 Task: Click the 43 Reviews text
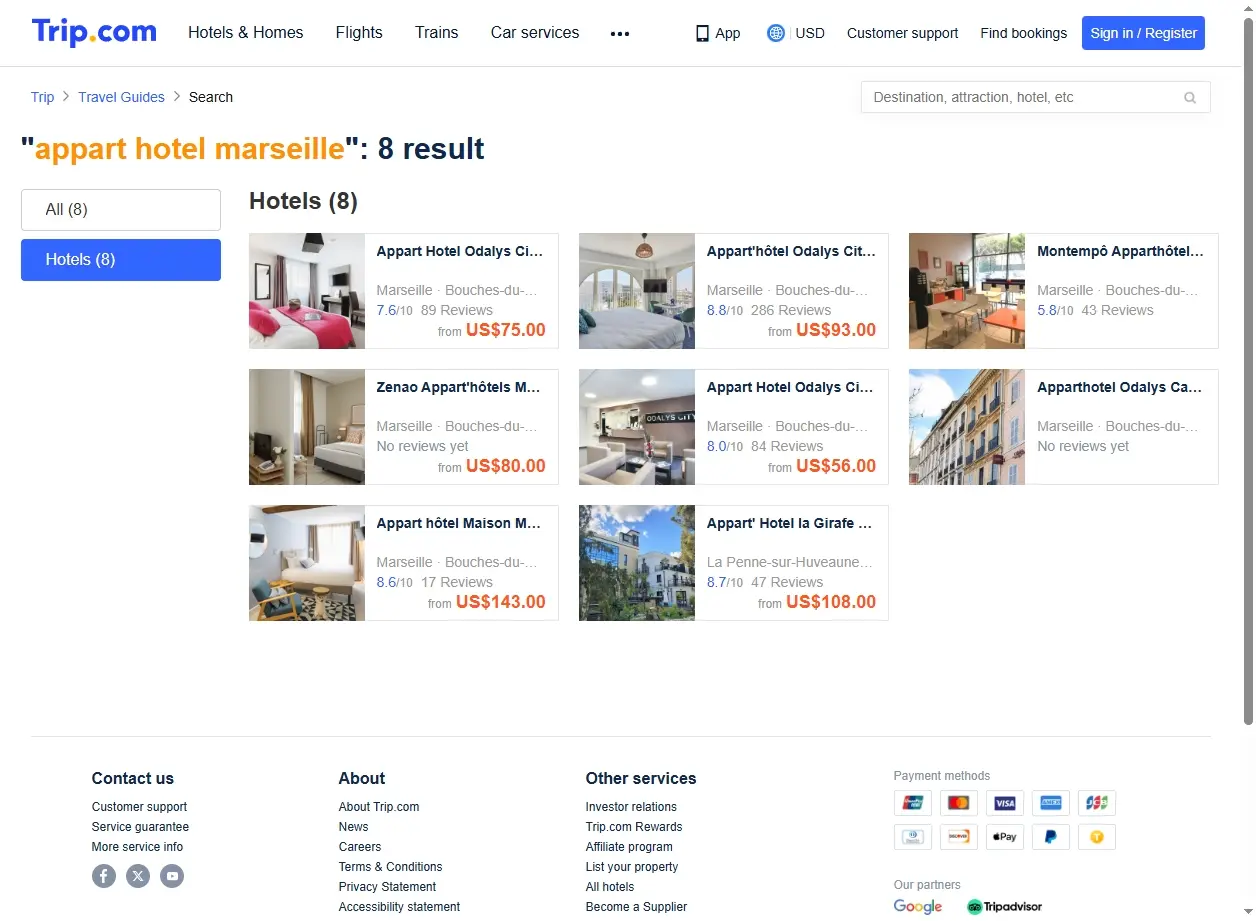pyautogui.click(x=1117, y=310)
